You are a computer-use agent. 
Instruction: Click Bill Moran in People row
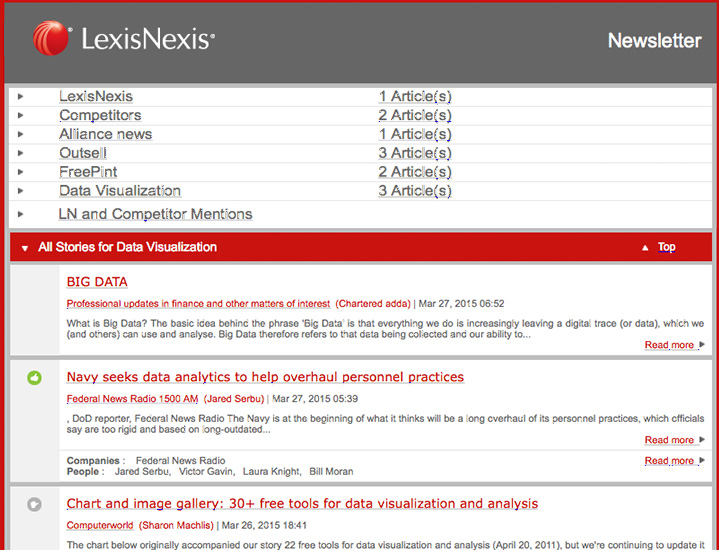pyautogui.click(x=331, y=471)
